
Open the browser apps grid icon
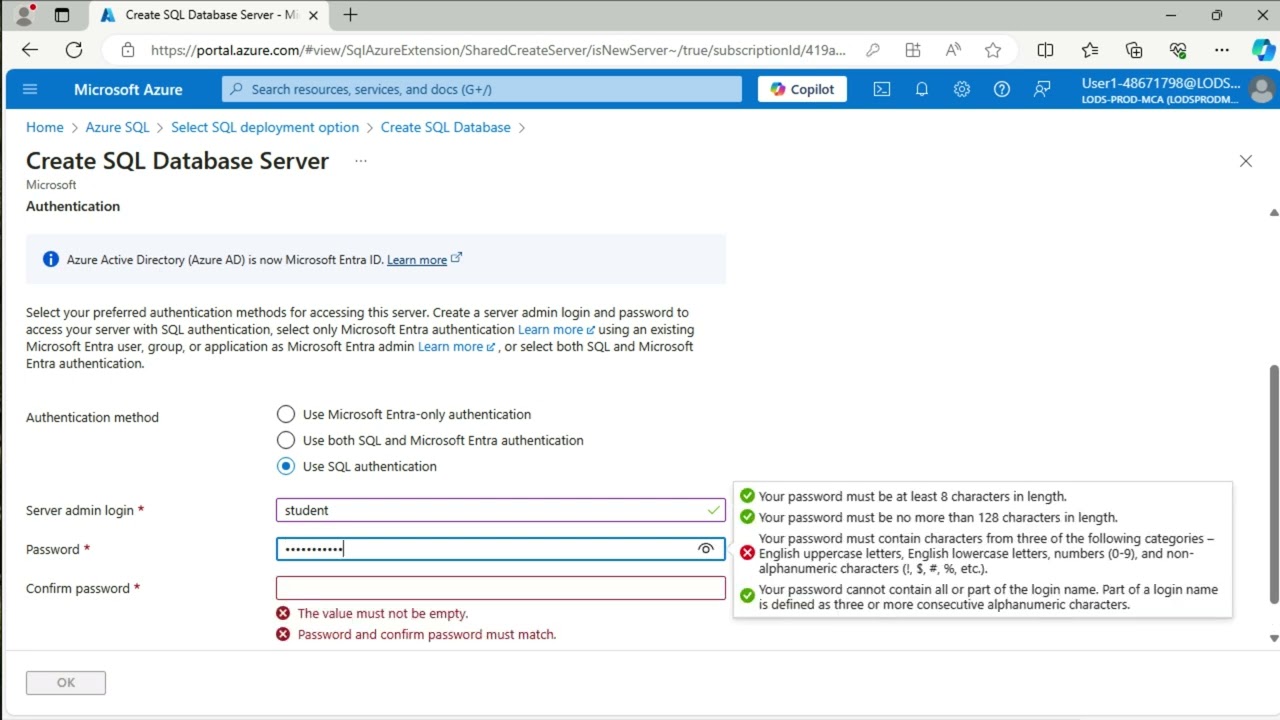click(913, 50)
